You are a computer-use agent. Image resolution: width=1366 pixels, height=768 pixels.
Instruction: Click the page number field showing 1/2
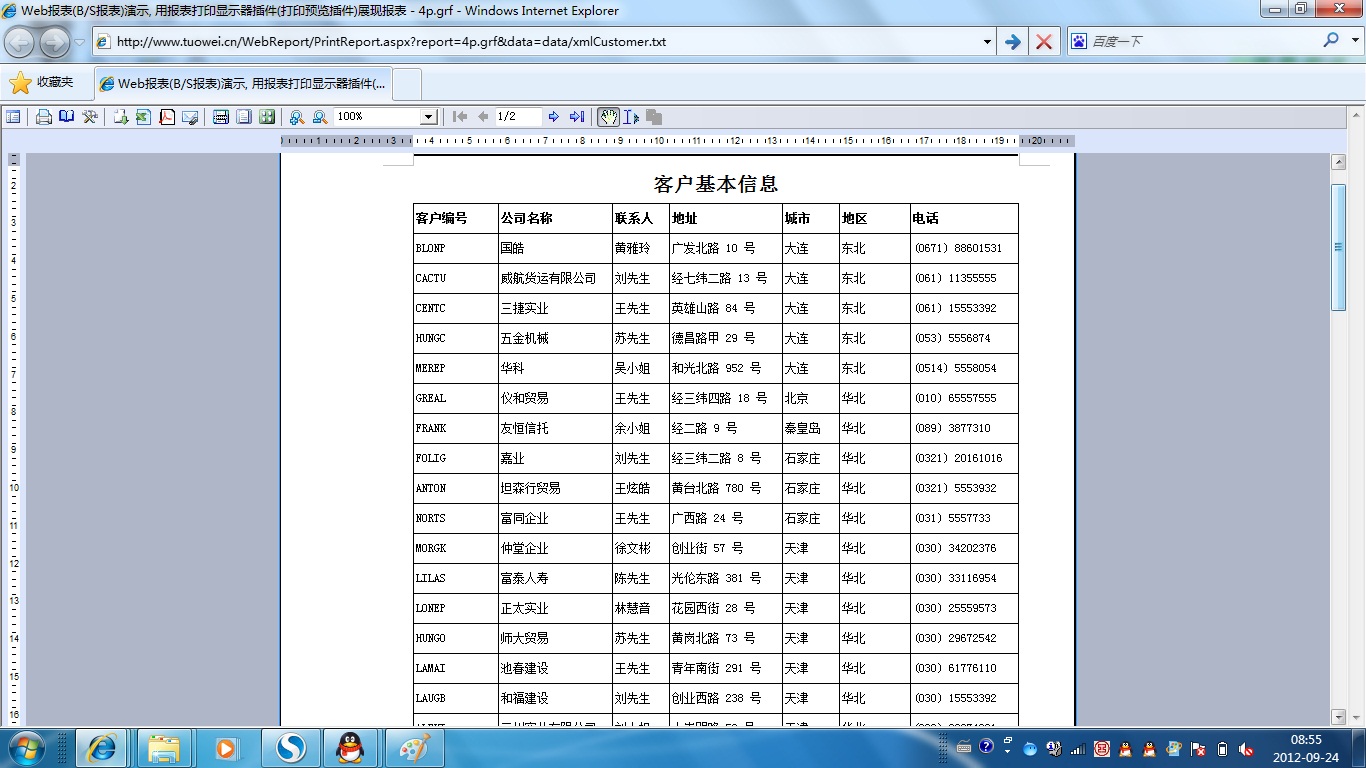(x=518, y=117)
